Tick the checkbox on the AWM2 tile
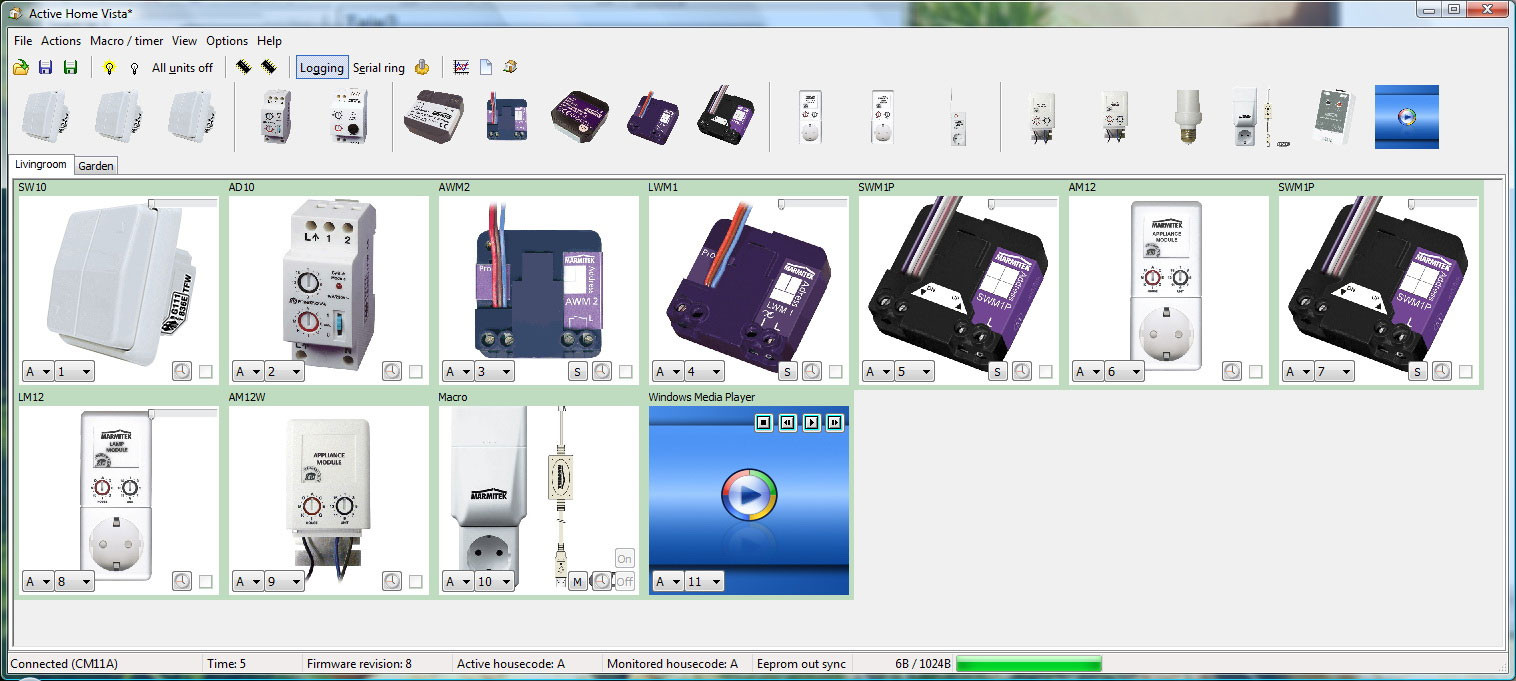1516x681 pixels. pos(625,372)
